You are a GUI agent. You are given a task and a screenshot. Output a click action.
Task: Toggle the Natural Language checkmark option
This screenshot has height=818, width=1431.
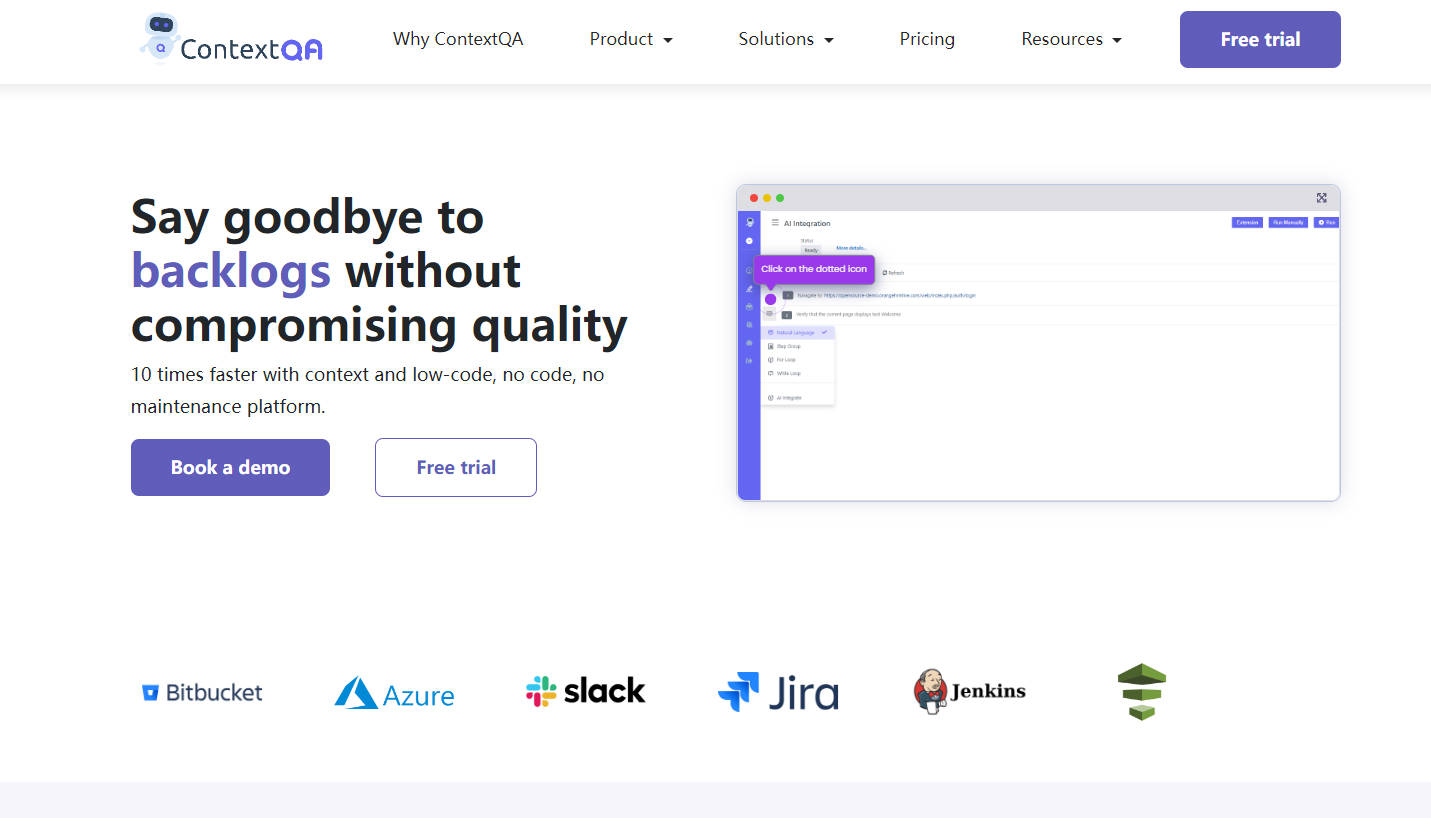click(x=824, y=332)
